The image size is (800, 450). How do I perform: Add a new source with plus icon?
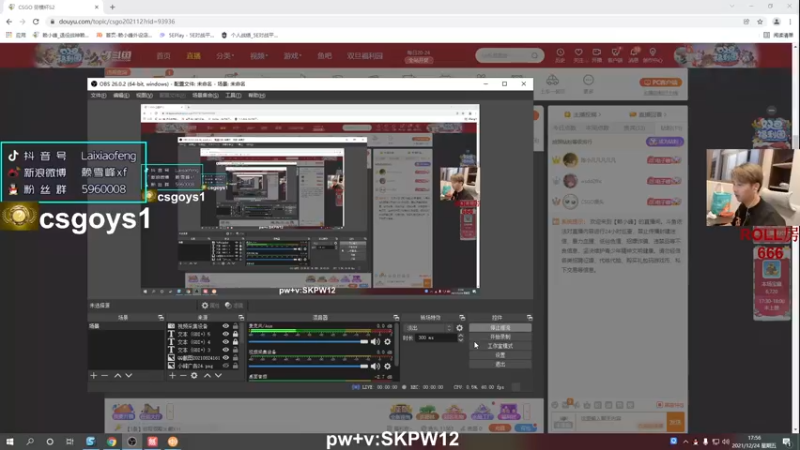172,376
